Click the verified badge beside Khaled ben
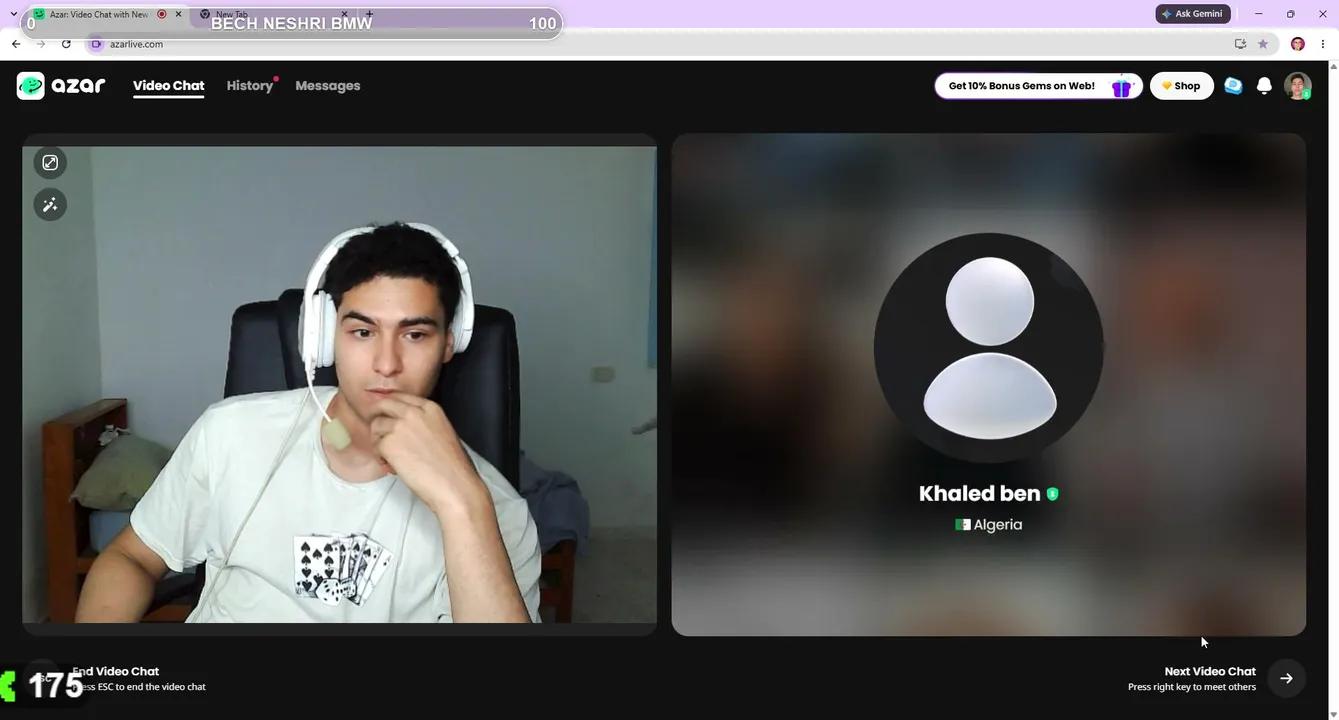The image size is (1339, 720). 1052,493
